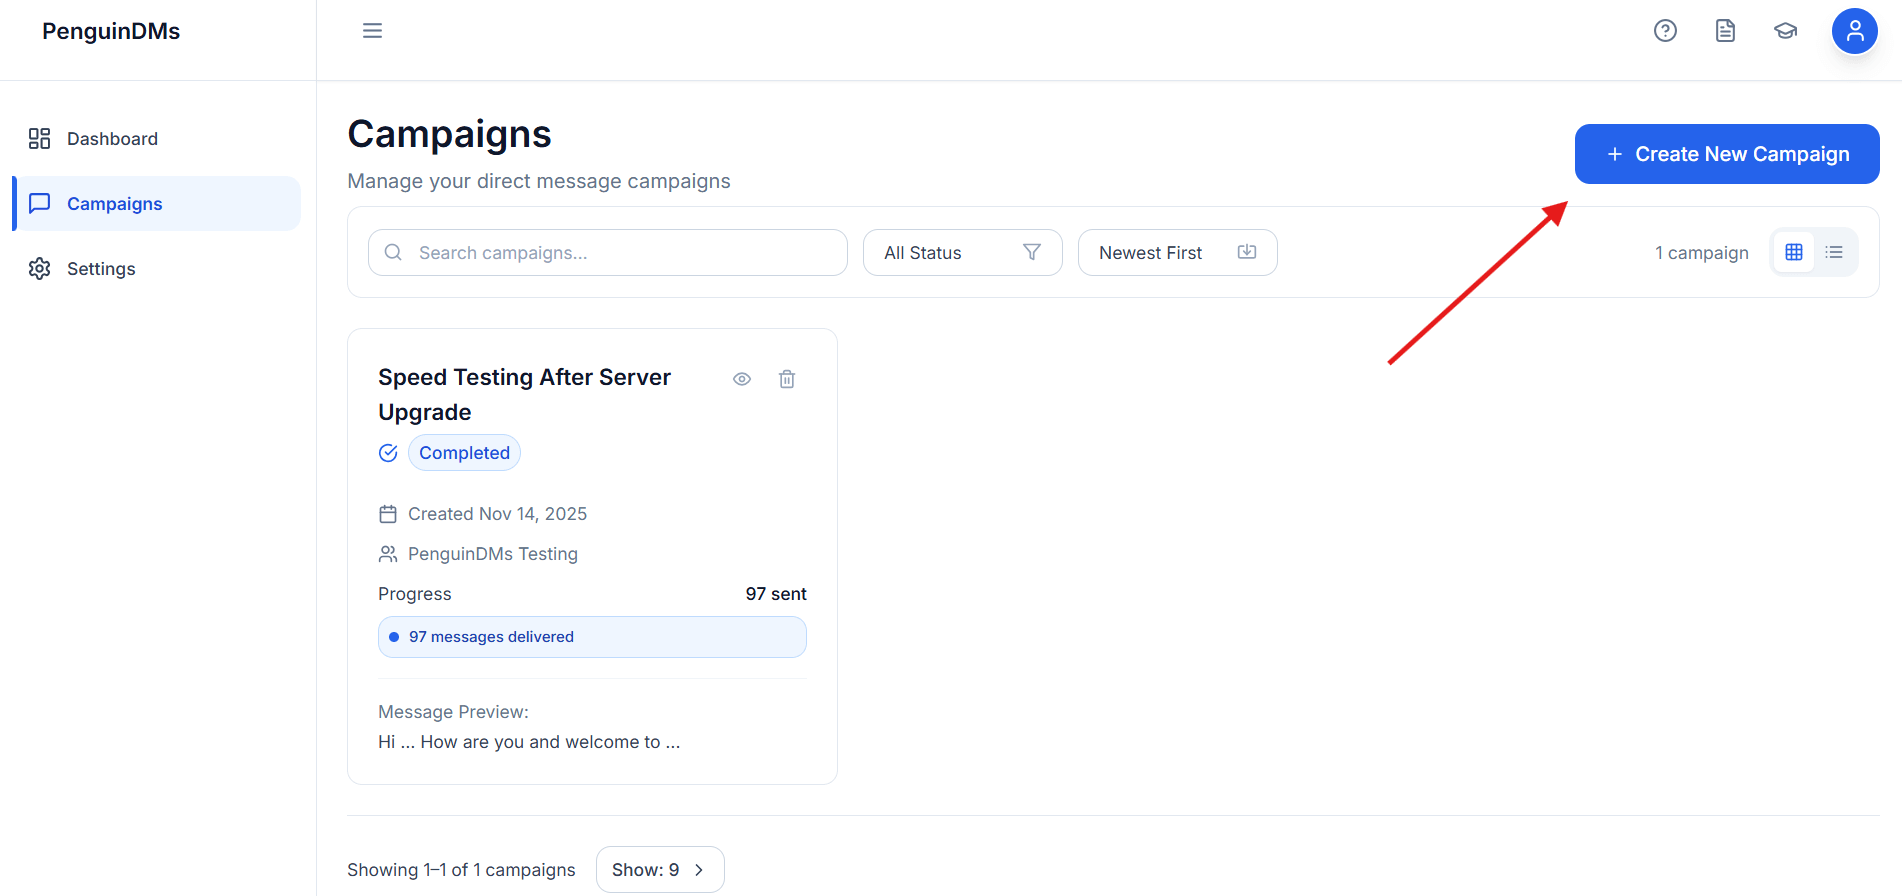
Task: Expand the Show: 9 page size selector
Action: pos(659,870)
